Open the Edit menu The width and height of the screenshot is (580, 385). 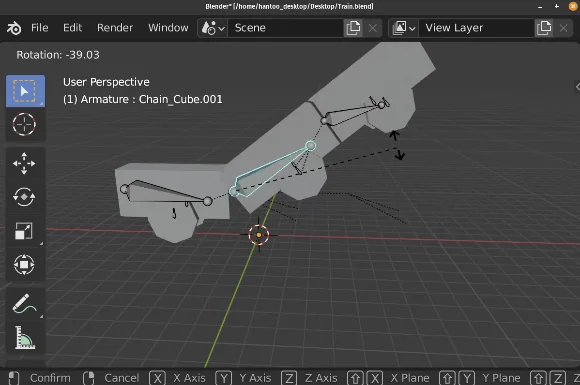tap(72, 28)
